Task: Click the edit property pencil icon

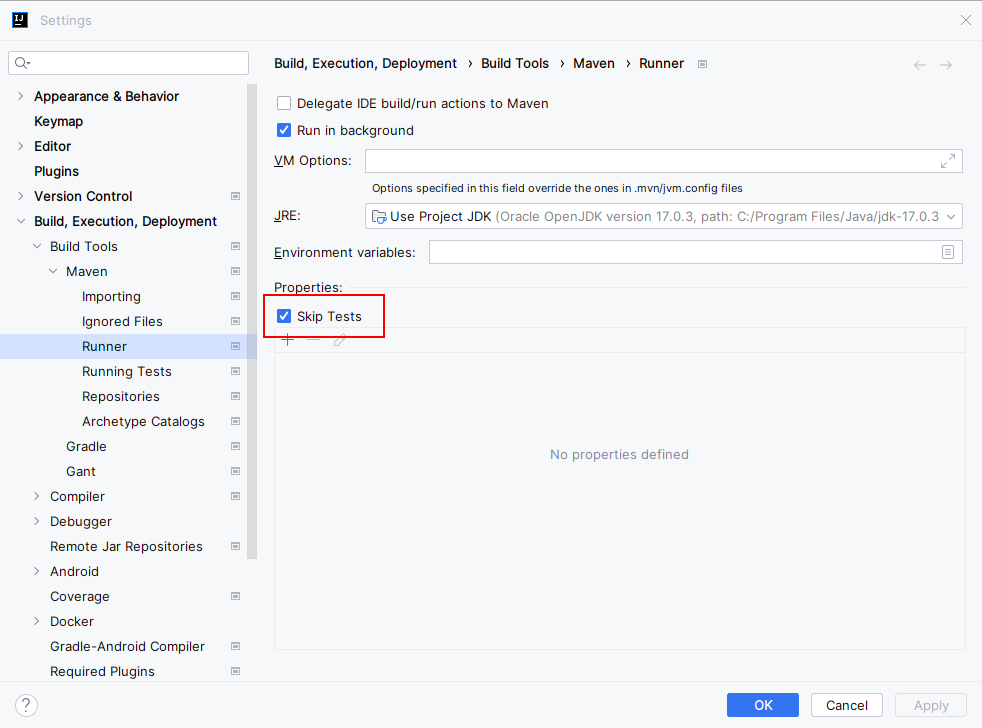Action: 340,340
